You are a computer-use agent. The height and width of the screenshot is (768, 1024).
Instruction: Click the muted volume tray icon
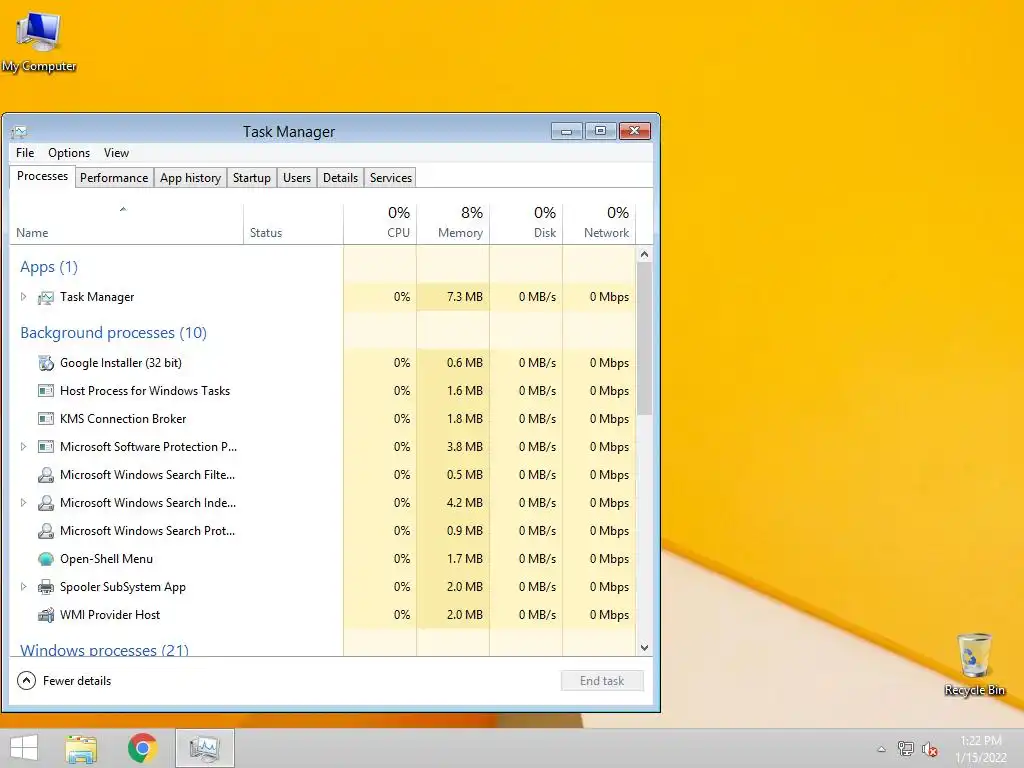pos(930,749)
